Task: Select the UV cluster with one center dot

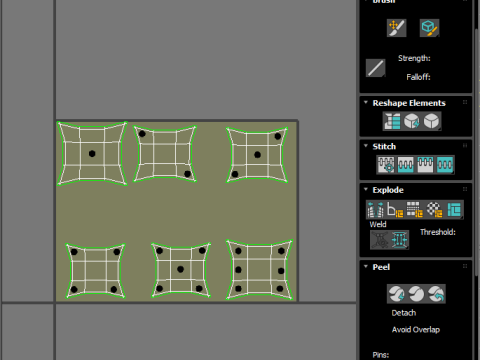Action: coord(92,153)
